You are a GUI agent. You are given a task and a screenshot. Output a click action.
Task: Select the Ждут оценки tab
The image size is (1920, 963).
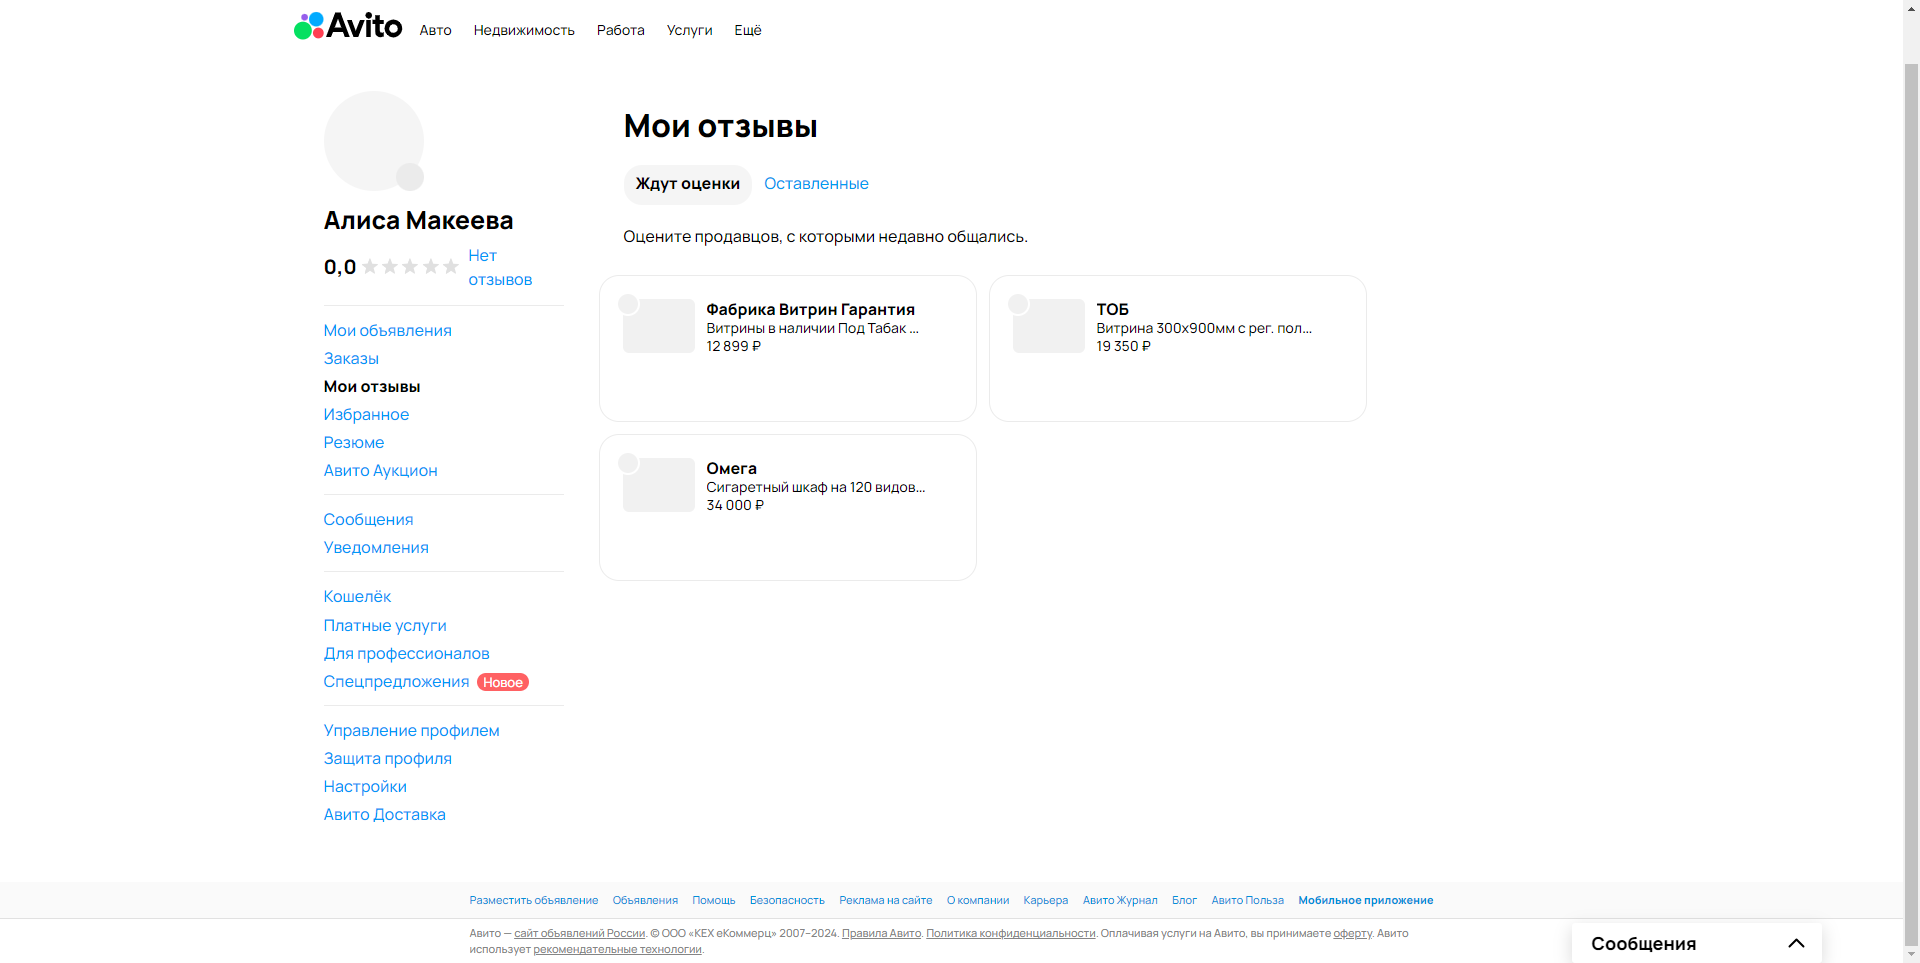[688, 184]
